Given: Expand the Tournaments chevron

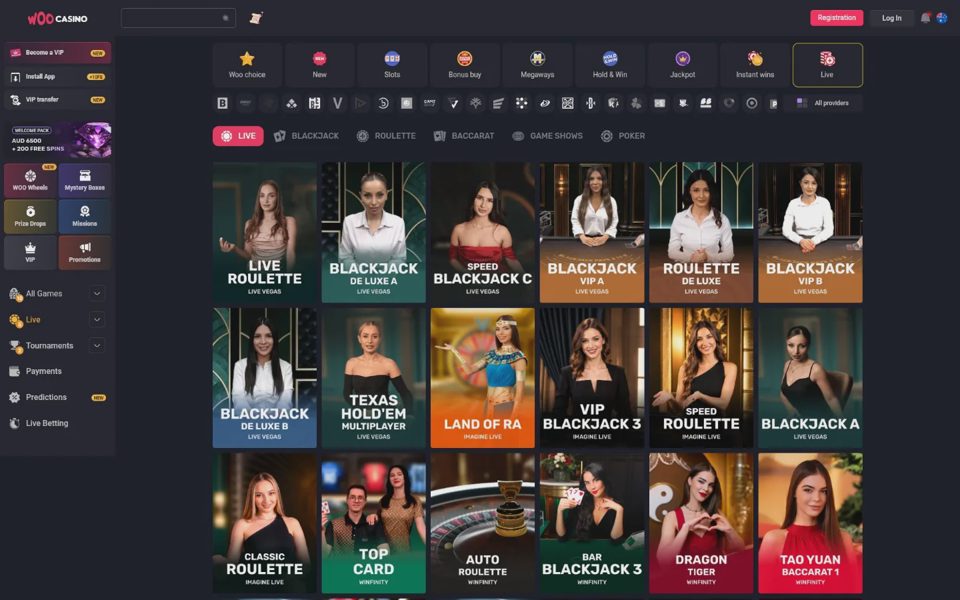Looking at the screenshot, I should point(97,345).
